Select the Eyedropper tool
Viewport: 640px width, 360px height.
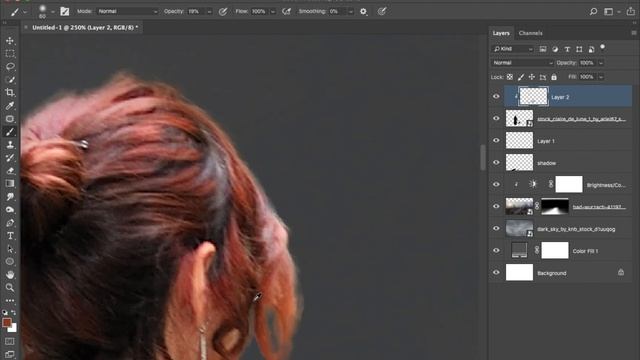[x=10, y=106]
